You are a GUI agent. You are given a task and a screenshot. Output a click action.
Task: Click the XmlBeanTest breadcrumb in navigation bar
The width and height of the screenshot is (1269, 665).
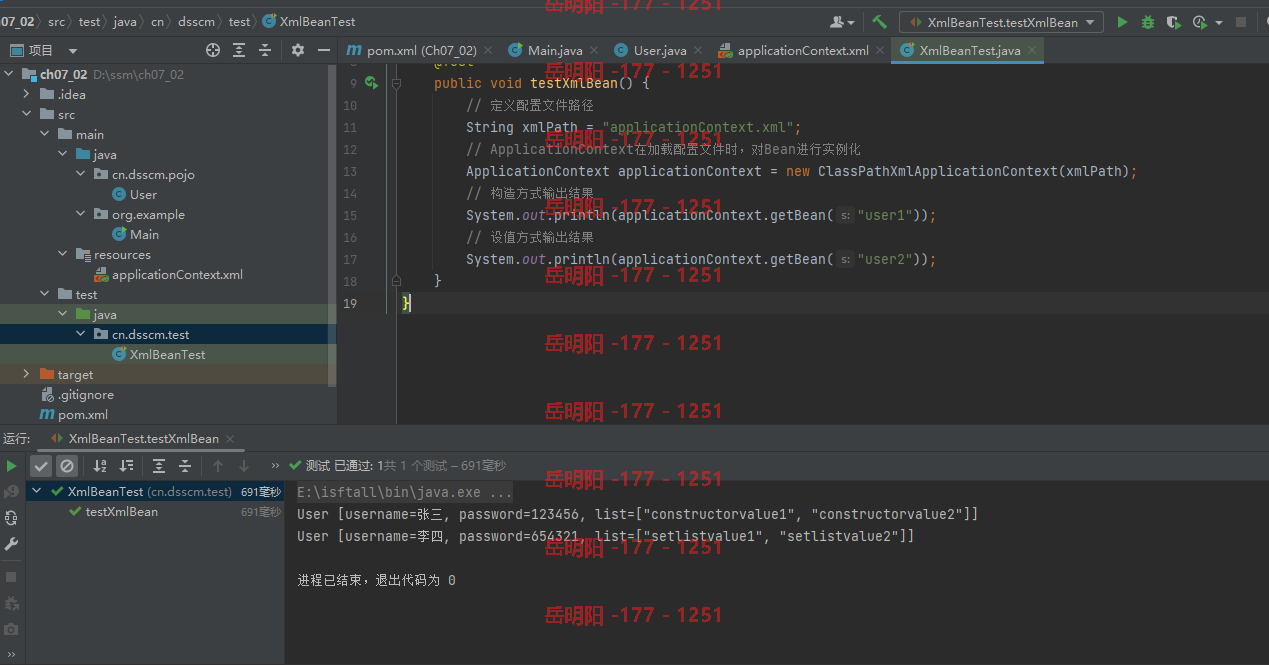point(308,21)
